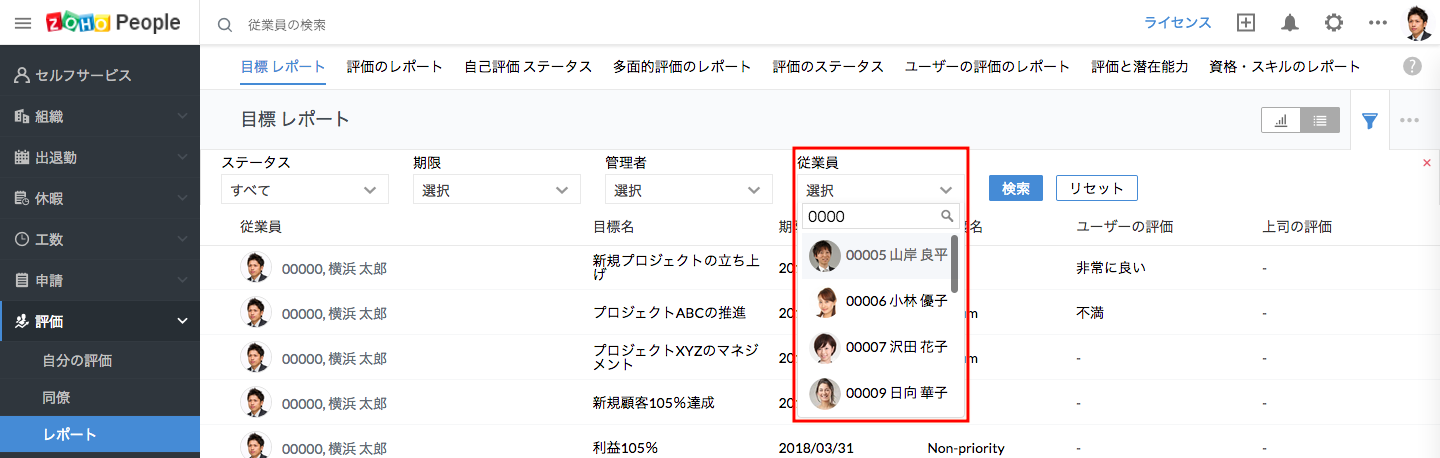This screenshot has height=458, width=1440.
Task: Open the top bar more options ellipsis
Action: [x=1378, y=23]
